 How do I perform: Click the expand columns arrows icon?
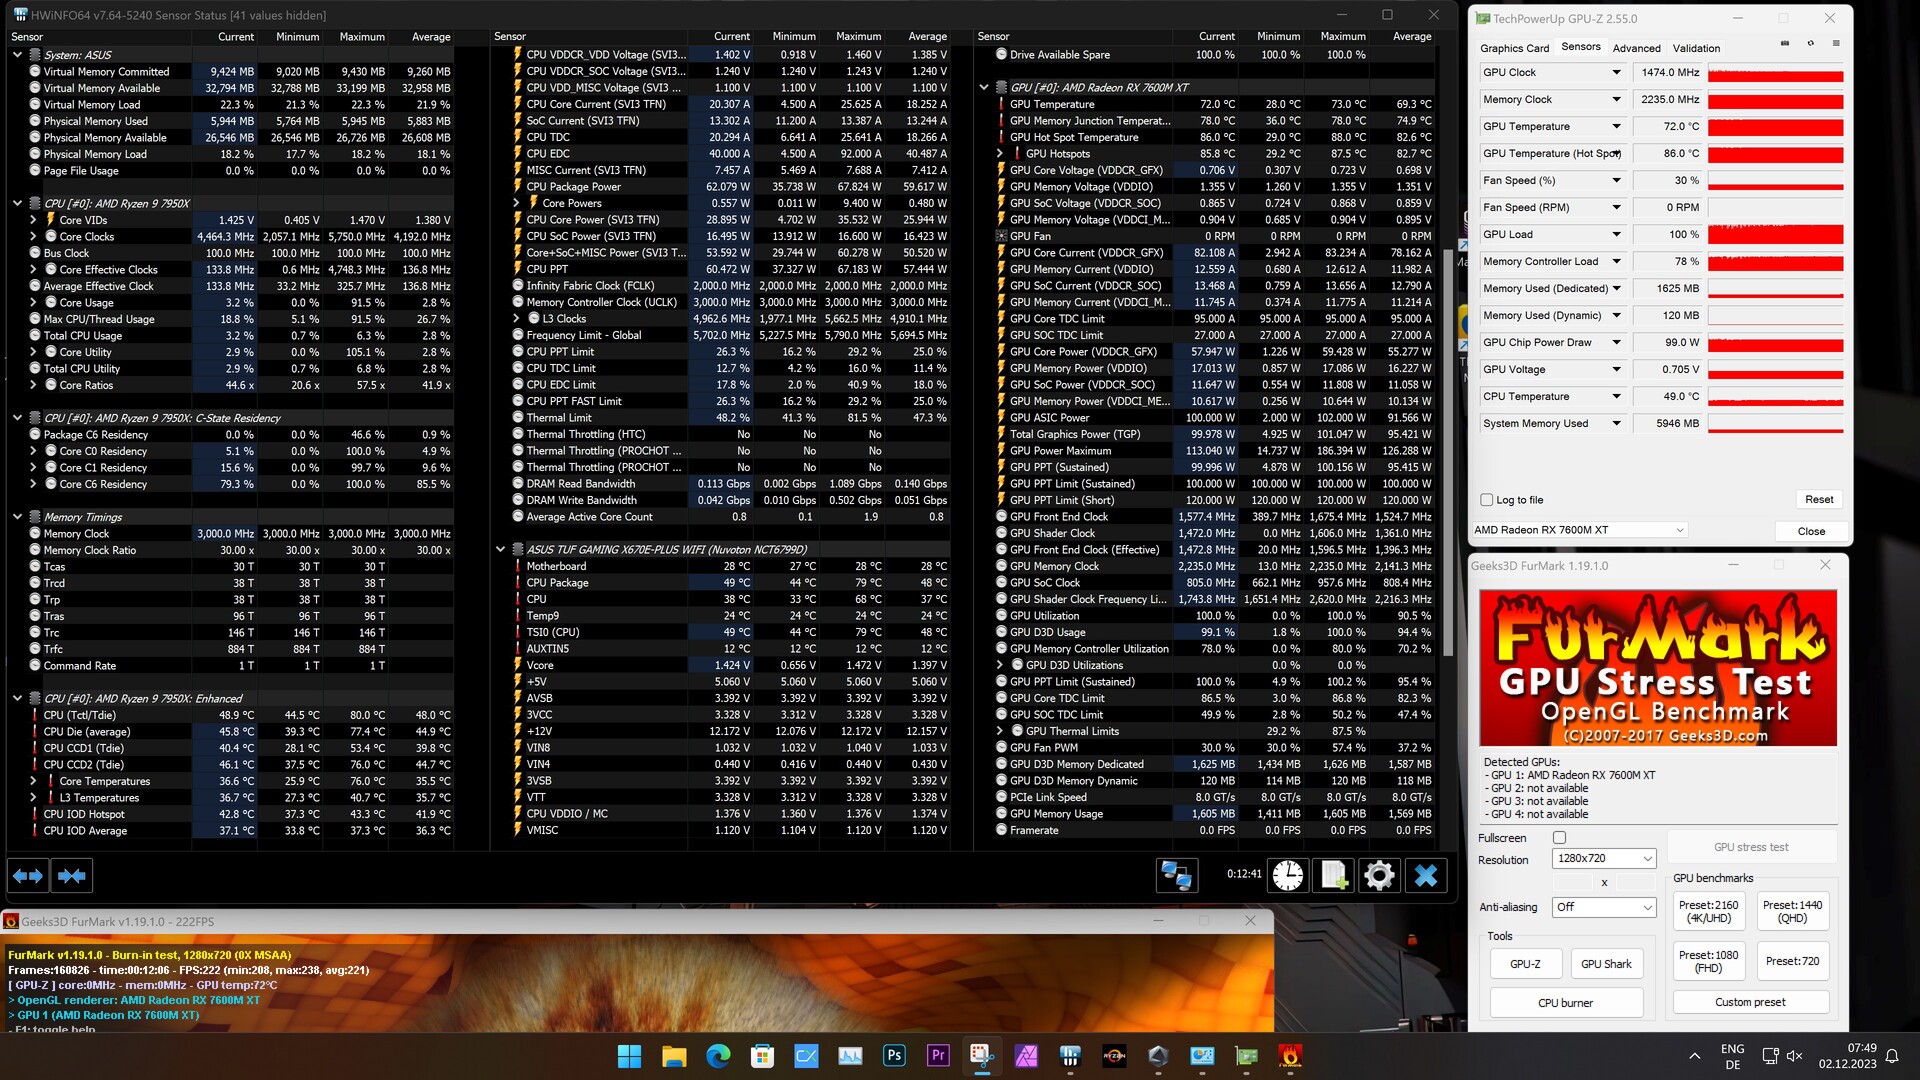tap(28, 876)
